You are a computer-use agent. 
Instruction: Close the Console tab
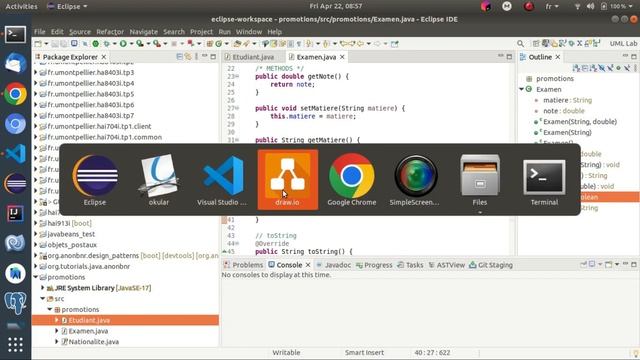point(308,265)
